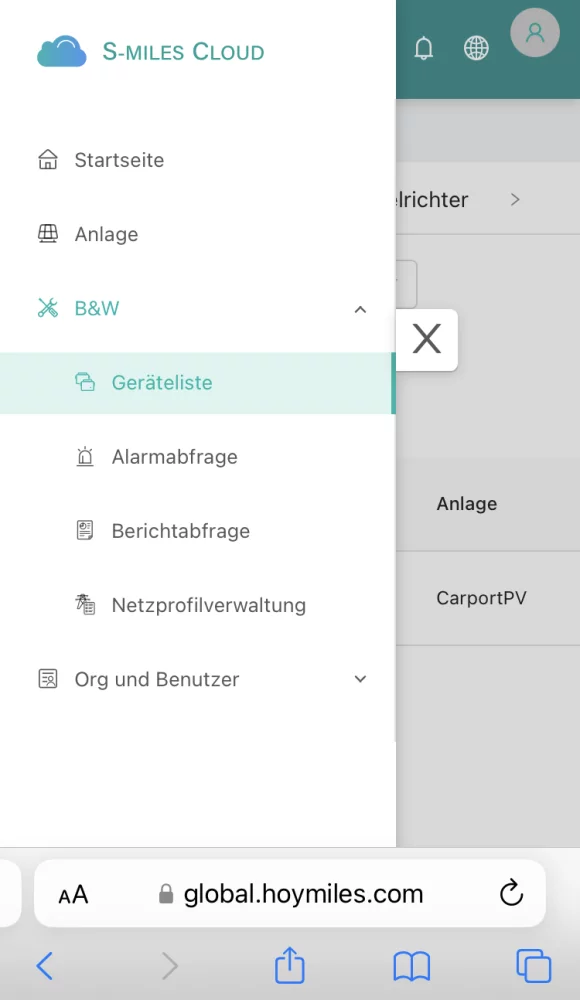
Task: Go to Startseite menu item
Action: tap(198, 160)
